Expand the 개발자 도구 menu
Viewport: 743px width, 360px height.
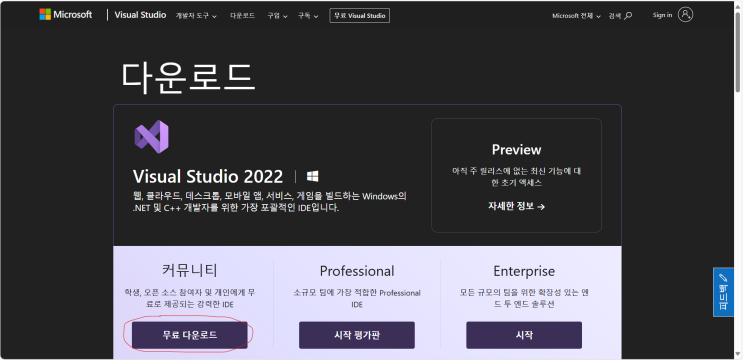196,16
